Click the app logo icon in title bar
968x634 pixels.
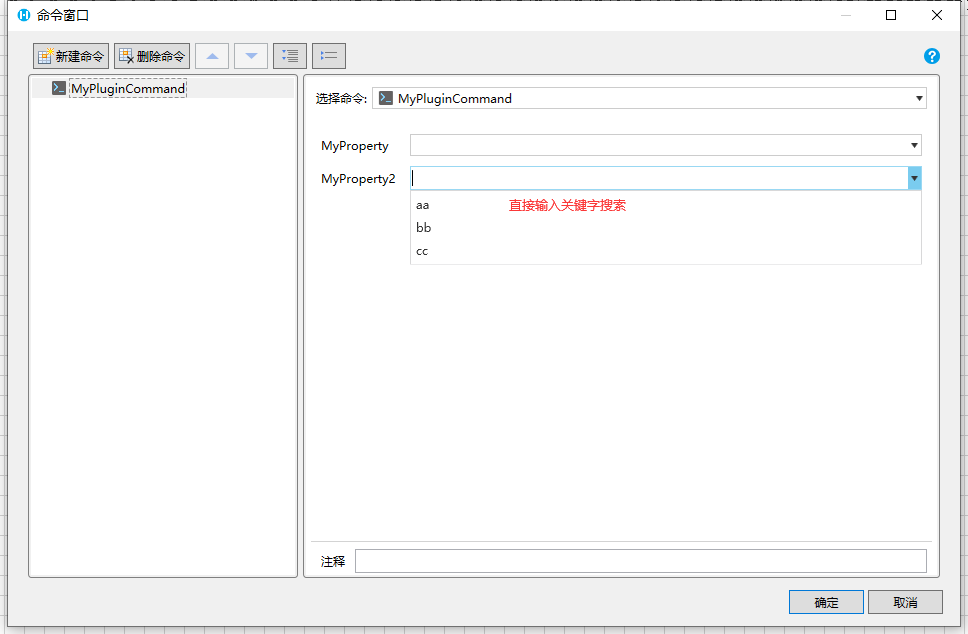23,15
